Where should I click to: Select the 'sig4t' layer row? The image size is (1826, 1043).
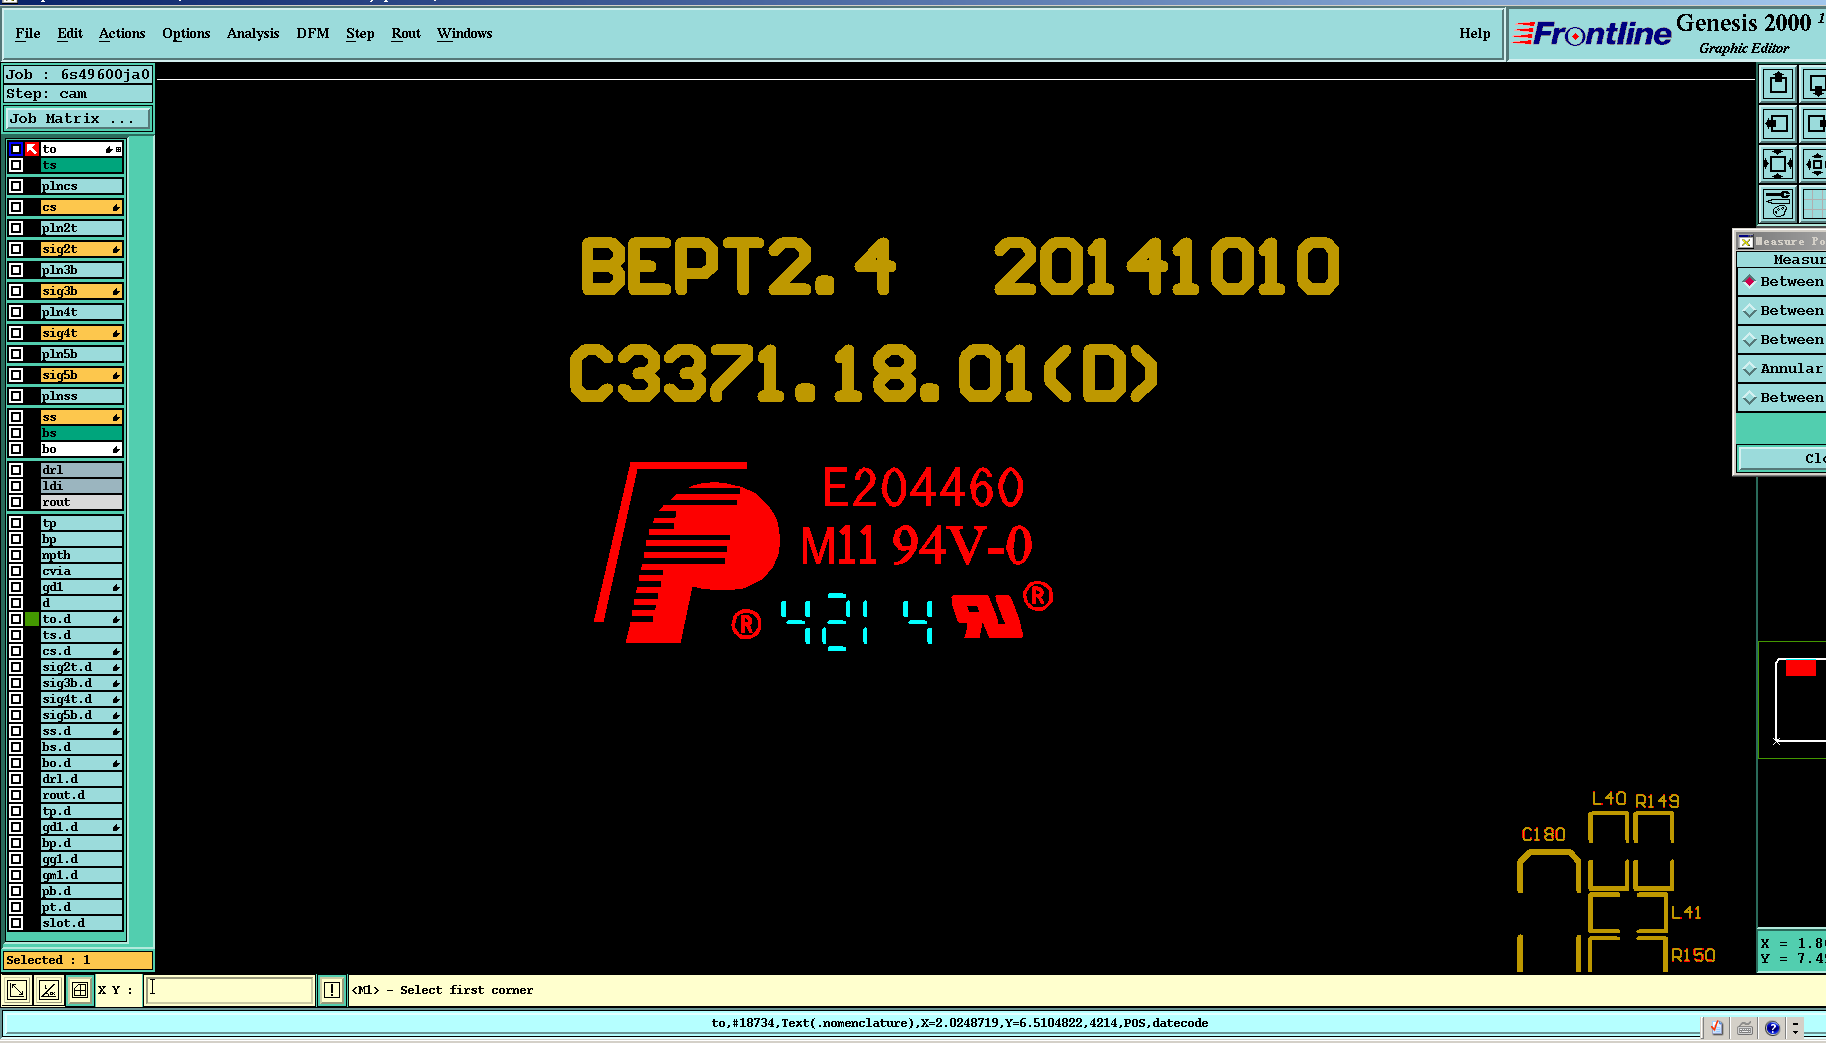[81, 333]
